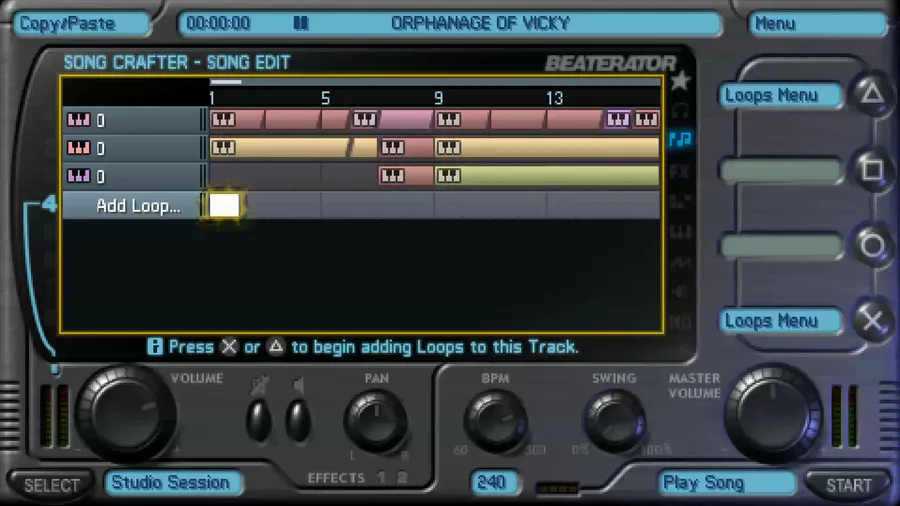900x506 pixels.
Task: Toggle Effects slot 1
Action: click(x=381, y=477)
